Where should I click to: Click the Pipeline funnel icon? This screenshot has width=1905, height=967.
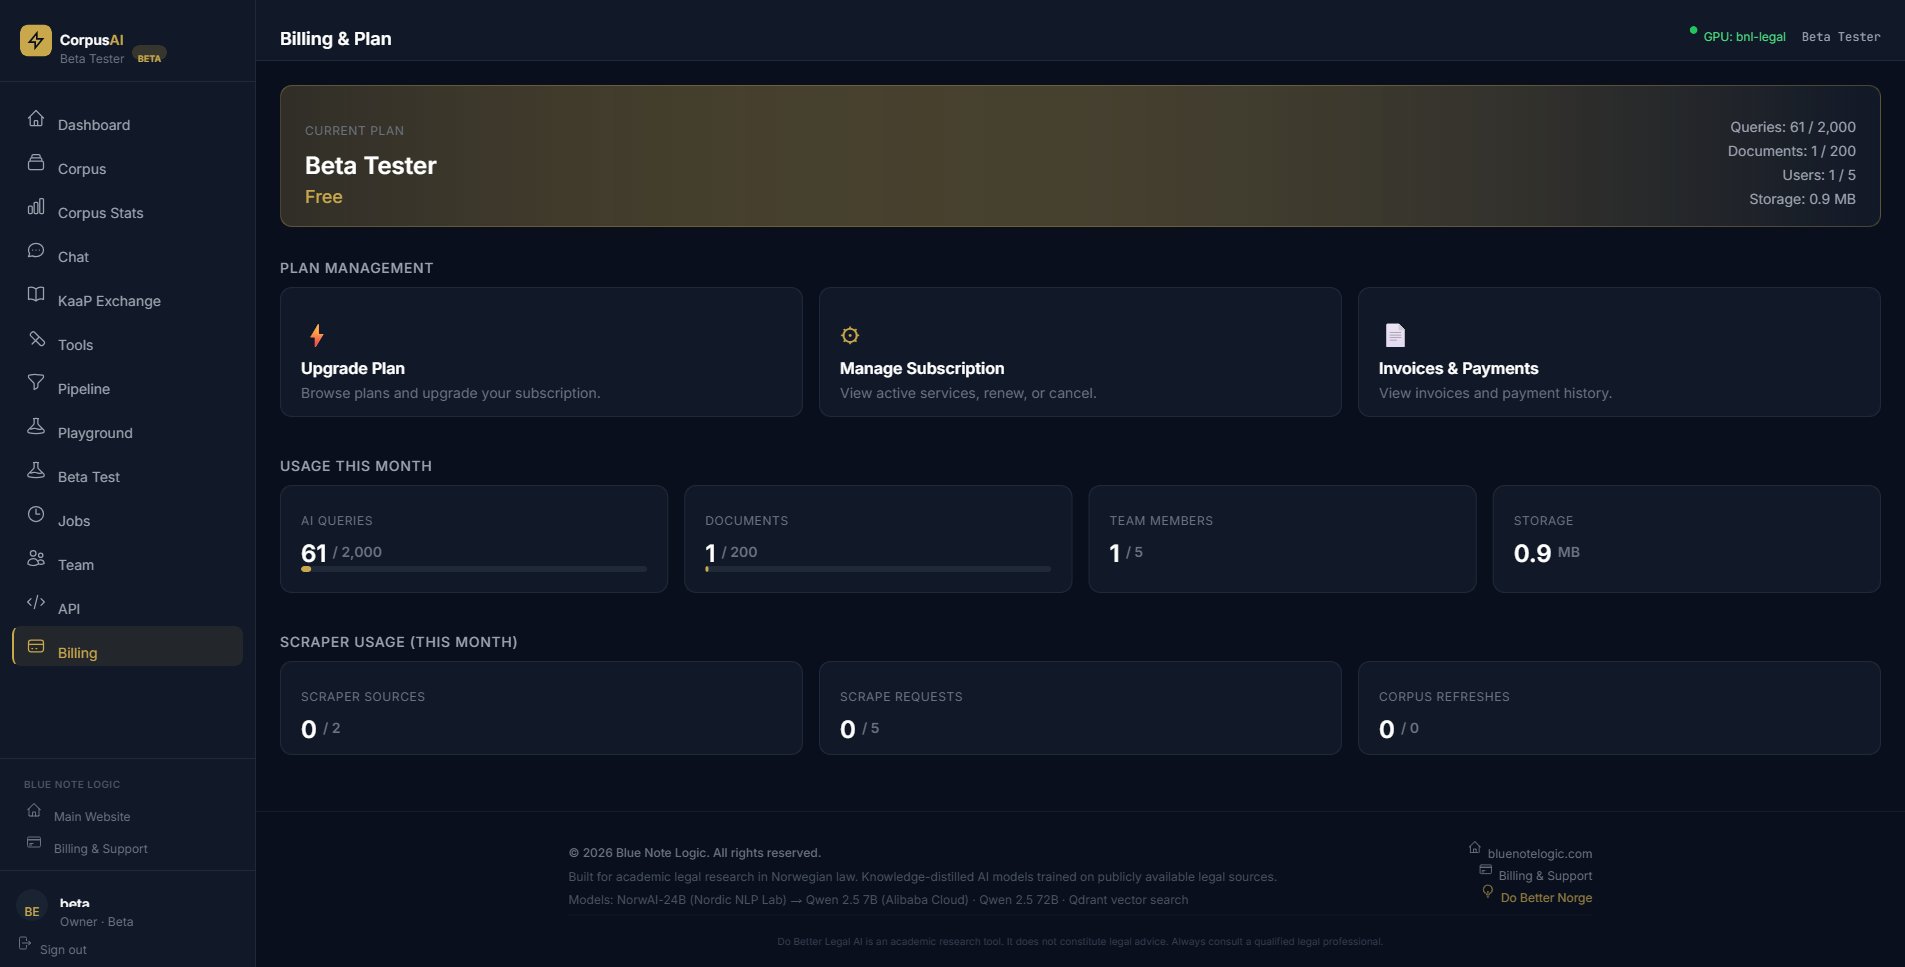pos(36,383)
